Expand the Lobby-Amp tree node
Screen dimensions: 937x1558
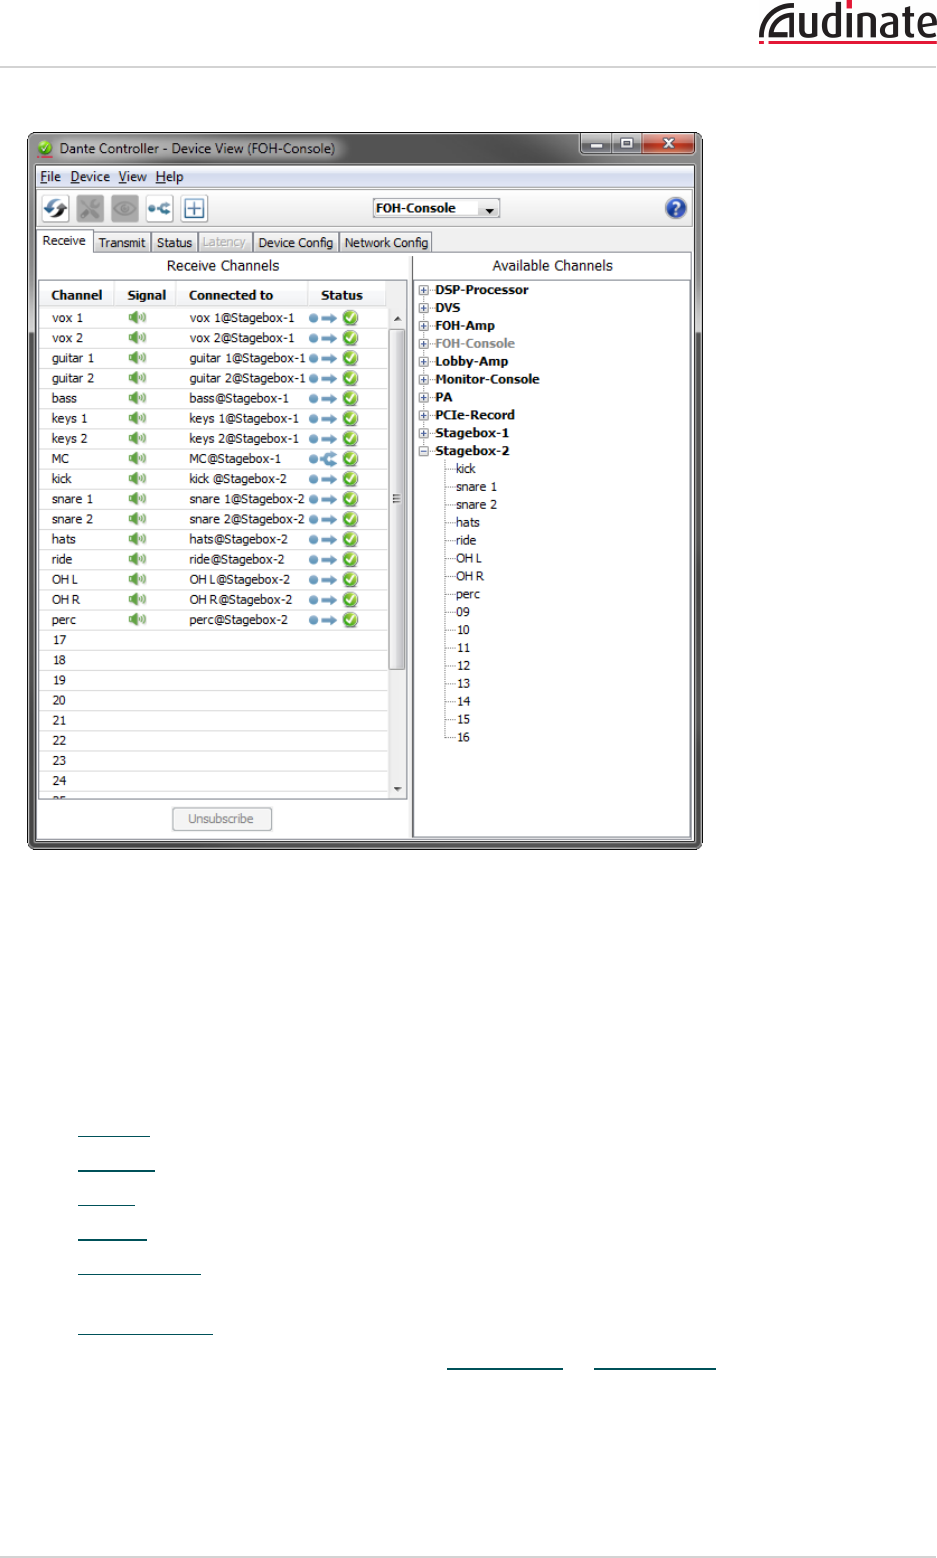[424, 362]
